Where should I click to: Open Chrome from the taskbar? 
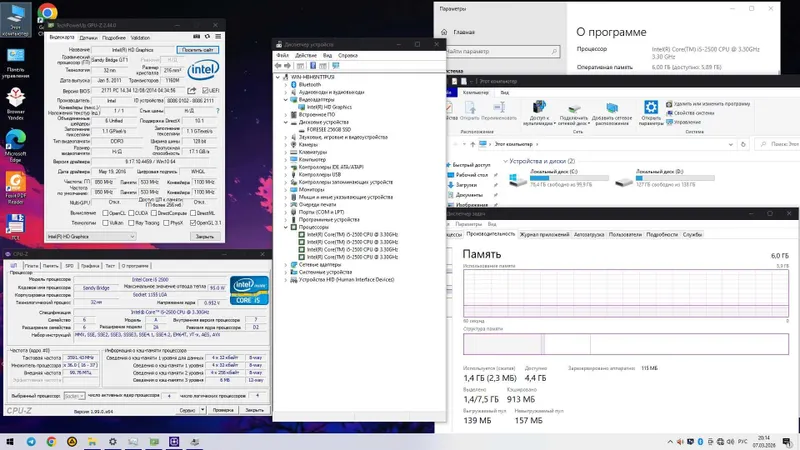point(51,442)
